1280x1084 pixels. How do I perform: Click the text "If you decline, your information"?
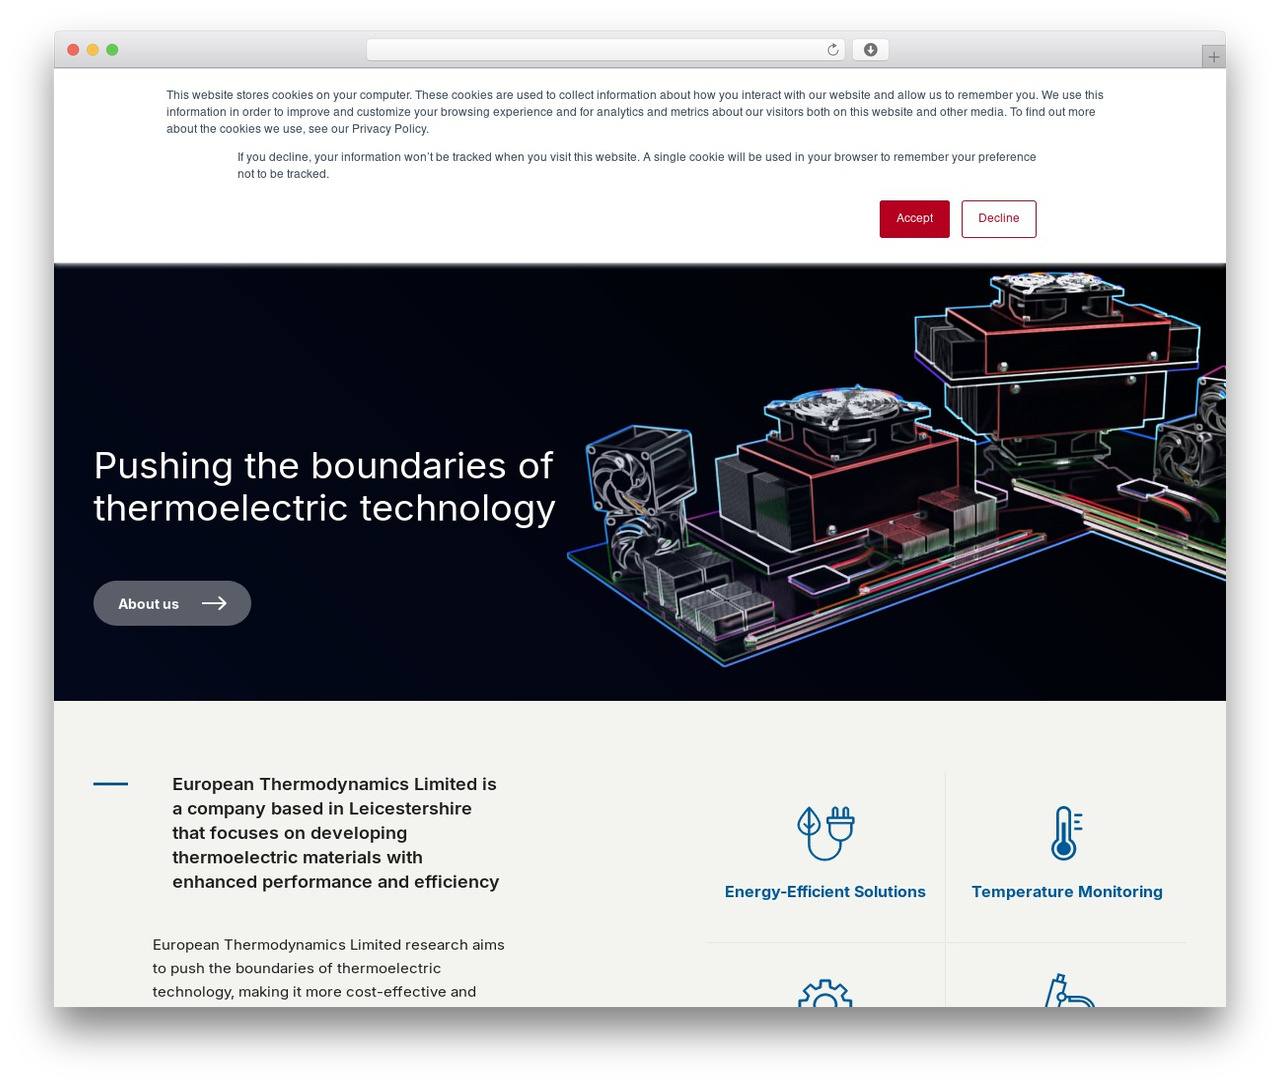[x=637, y=165]
